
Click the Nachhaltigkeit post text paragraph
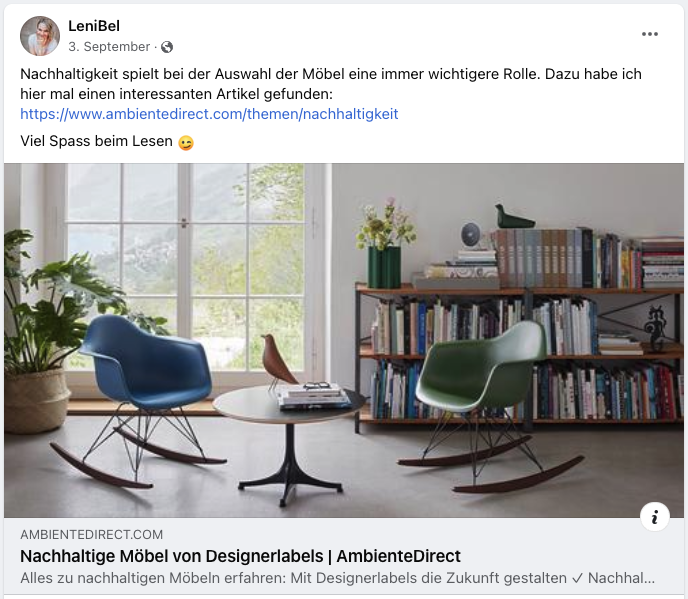pos(331,84)
